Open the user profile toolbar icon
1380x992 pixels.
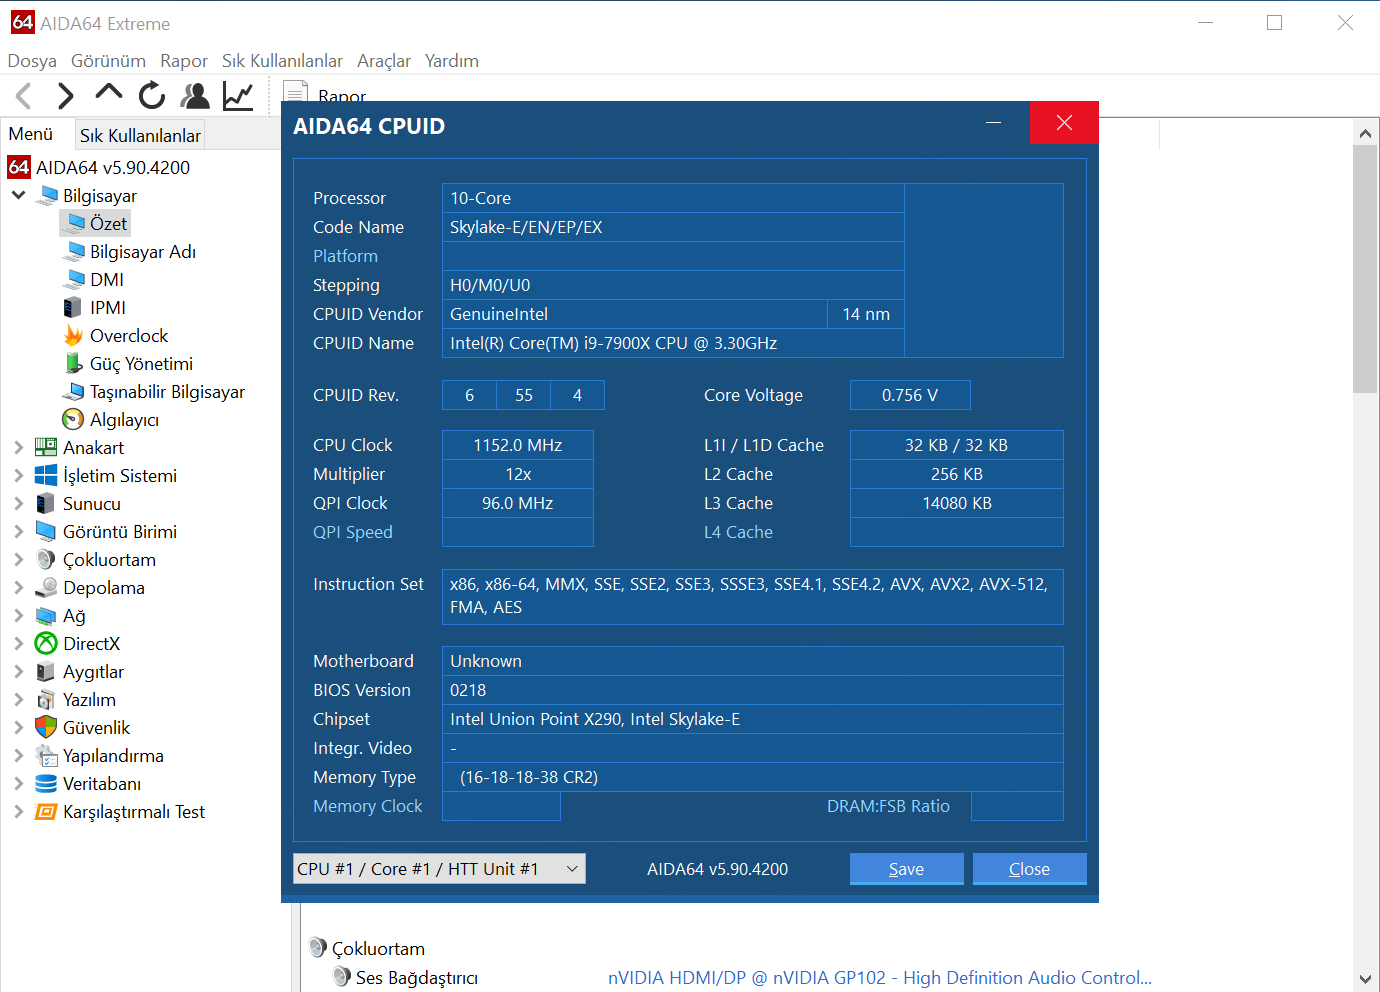(x=195, y=96)
